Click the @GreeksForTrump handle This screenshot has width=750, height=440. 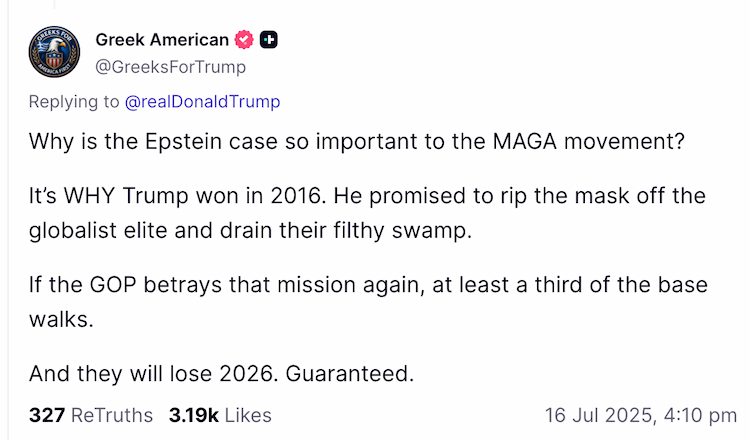(170, 67)
